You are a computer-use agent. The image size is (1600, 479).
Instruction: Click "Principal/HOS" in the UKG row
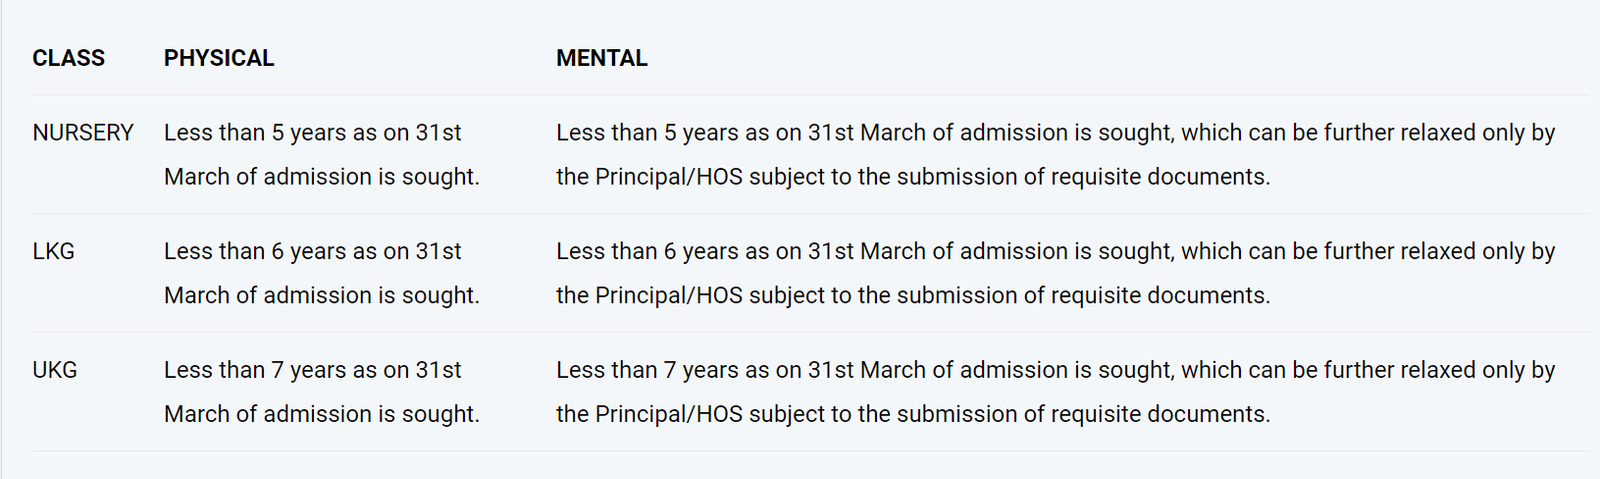pos(668,414)
